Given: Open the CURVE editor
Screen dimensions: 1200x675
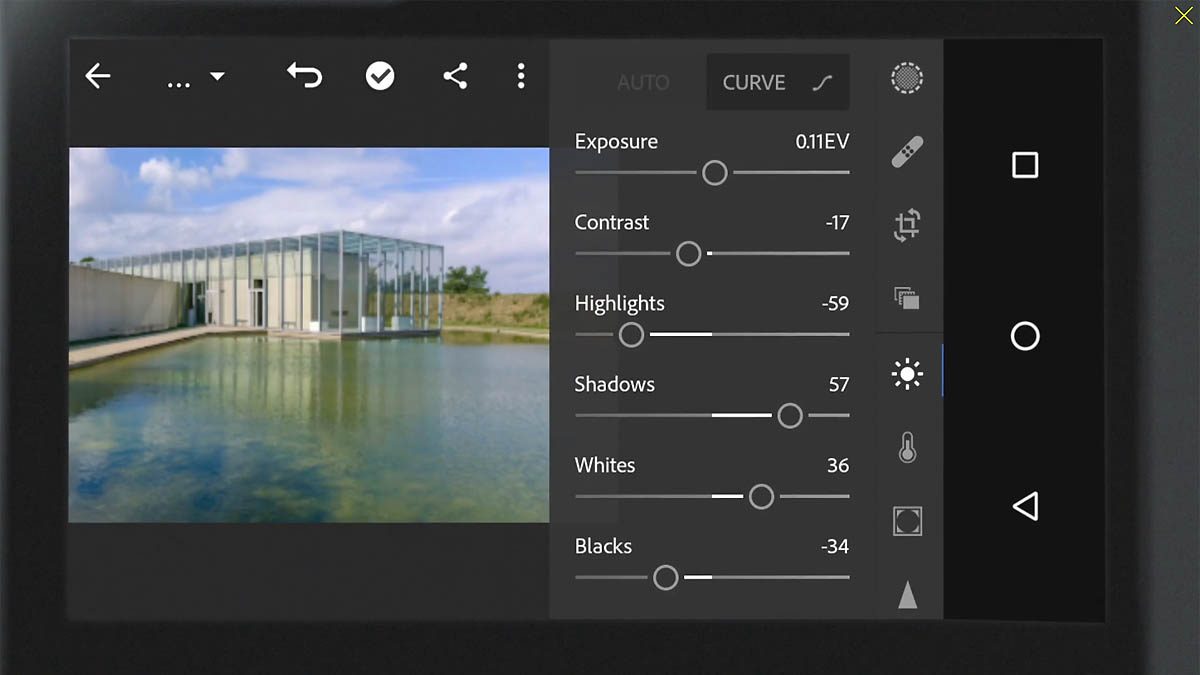Looking at the screenshot, I should coord(778,82).
